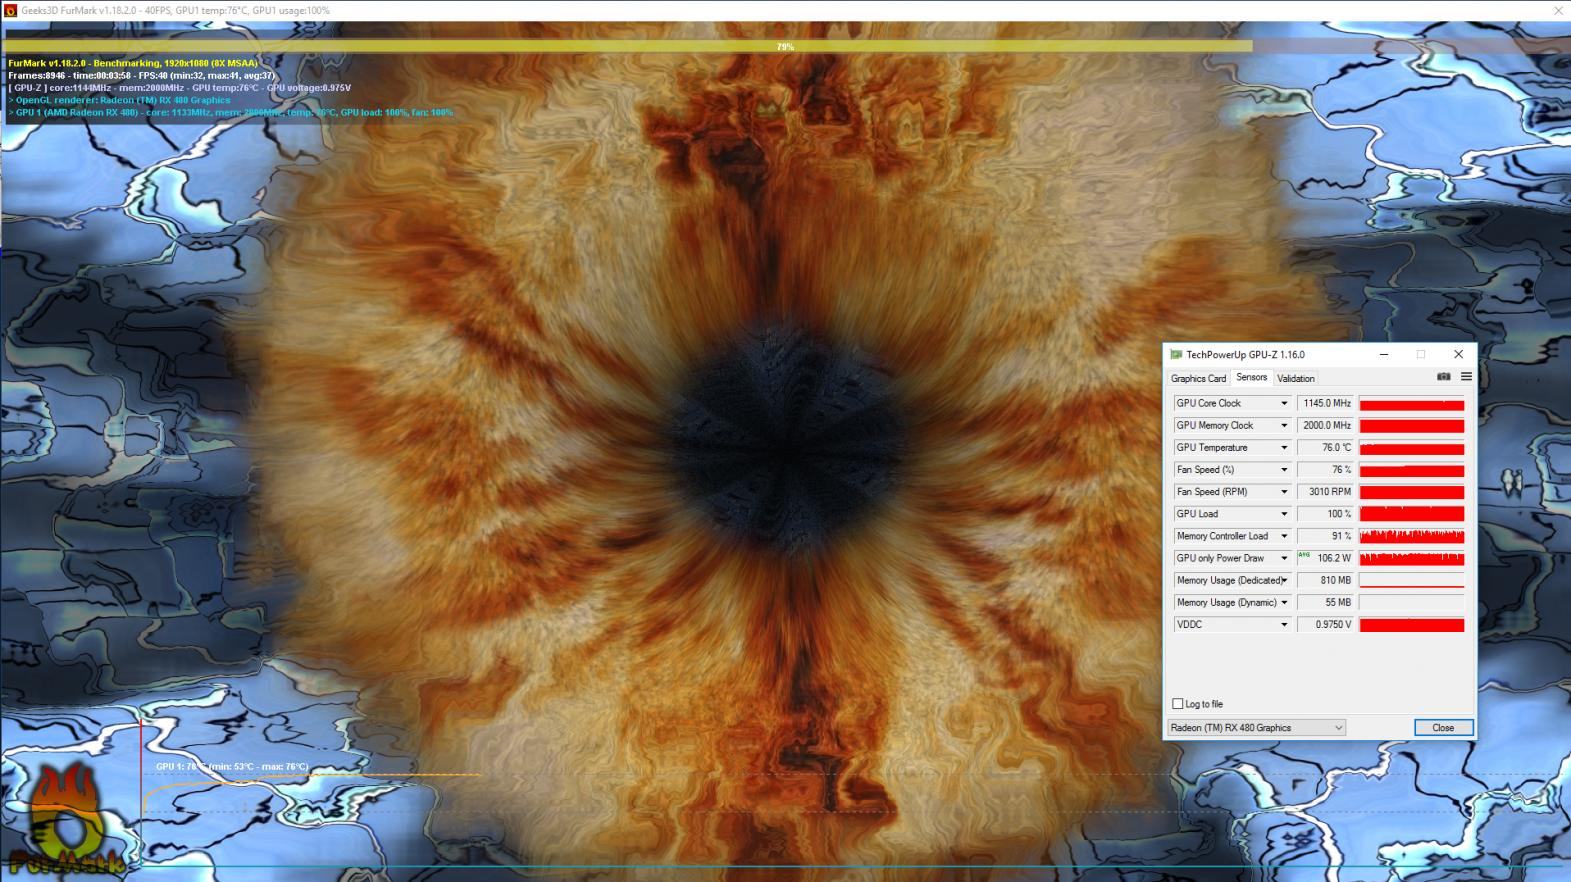
Task: Click the 3010 RPM fan speed value
Action: 1325,491
